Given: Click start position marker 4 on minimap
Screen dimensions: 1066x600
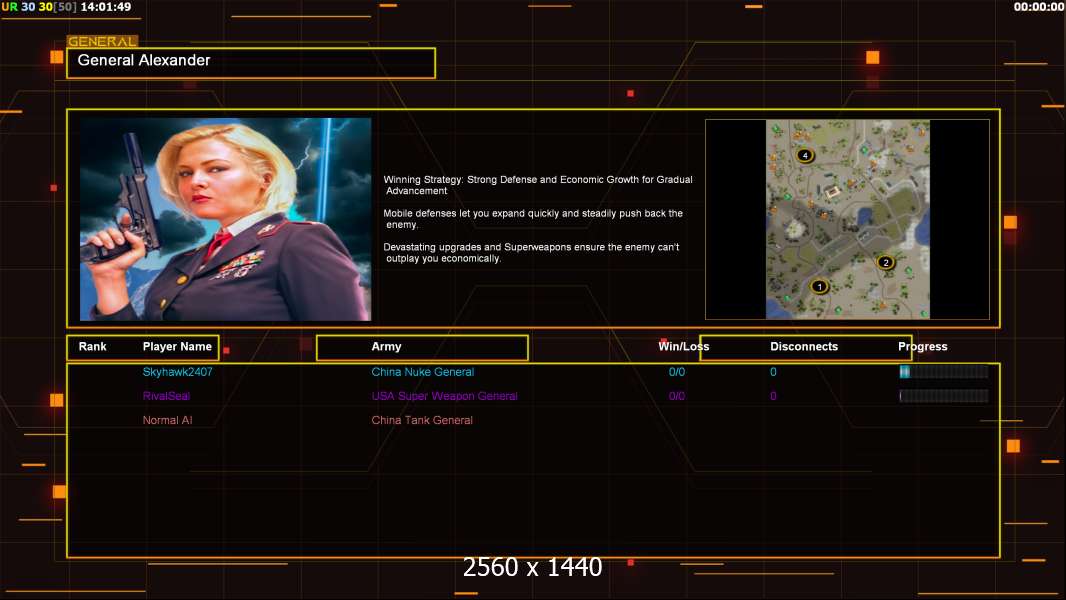Looking at the screenshot, I should click(805, 156).
